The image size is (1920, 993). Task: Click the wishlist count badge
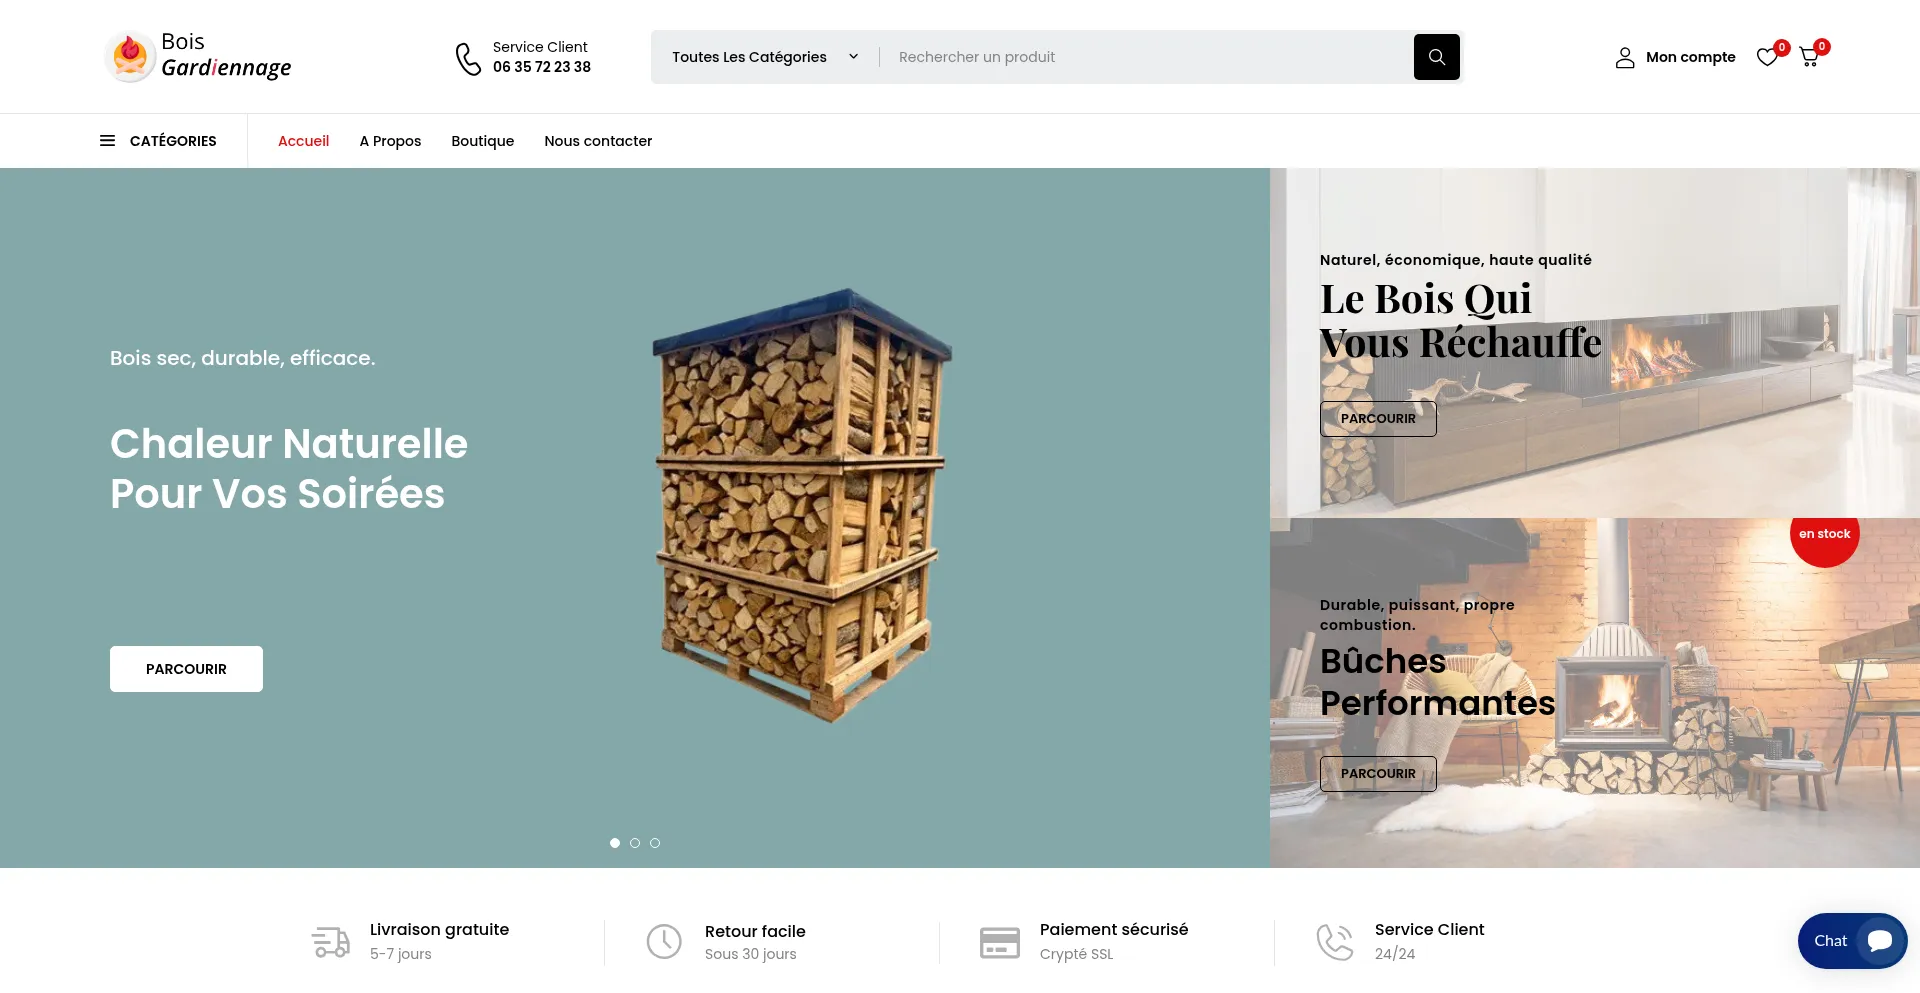coord(1782,47)
